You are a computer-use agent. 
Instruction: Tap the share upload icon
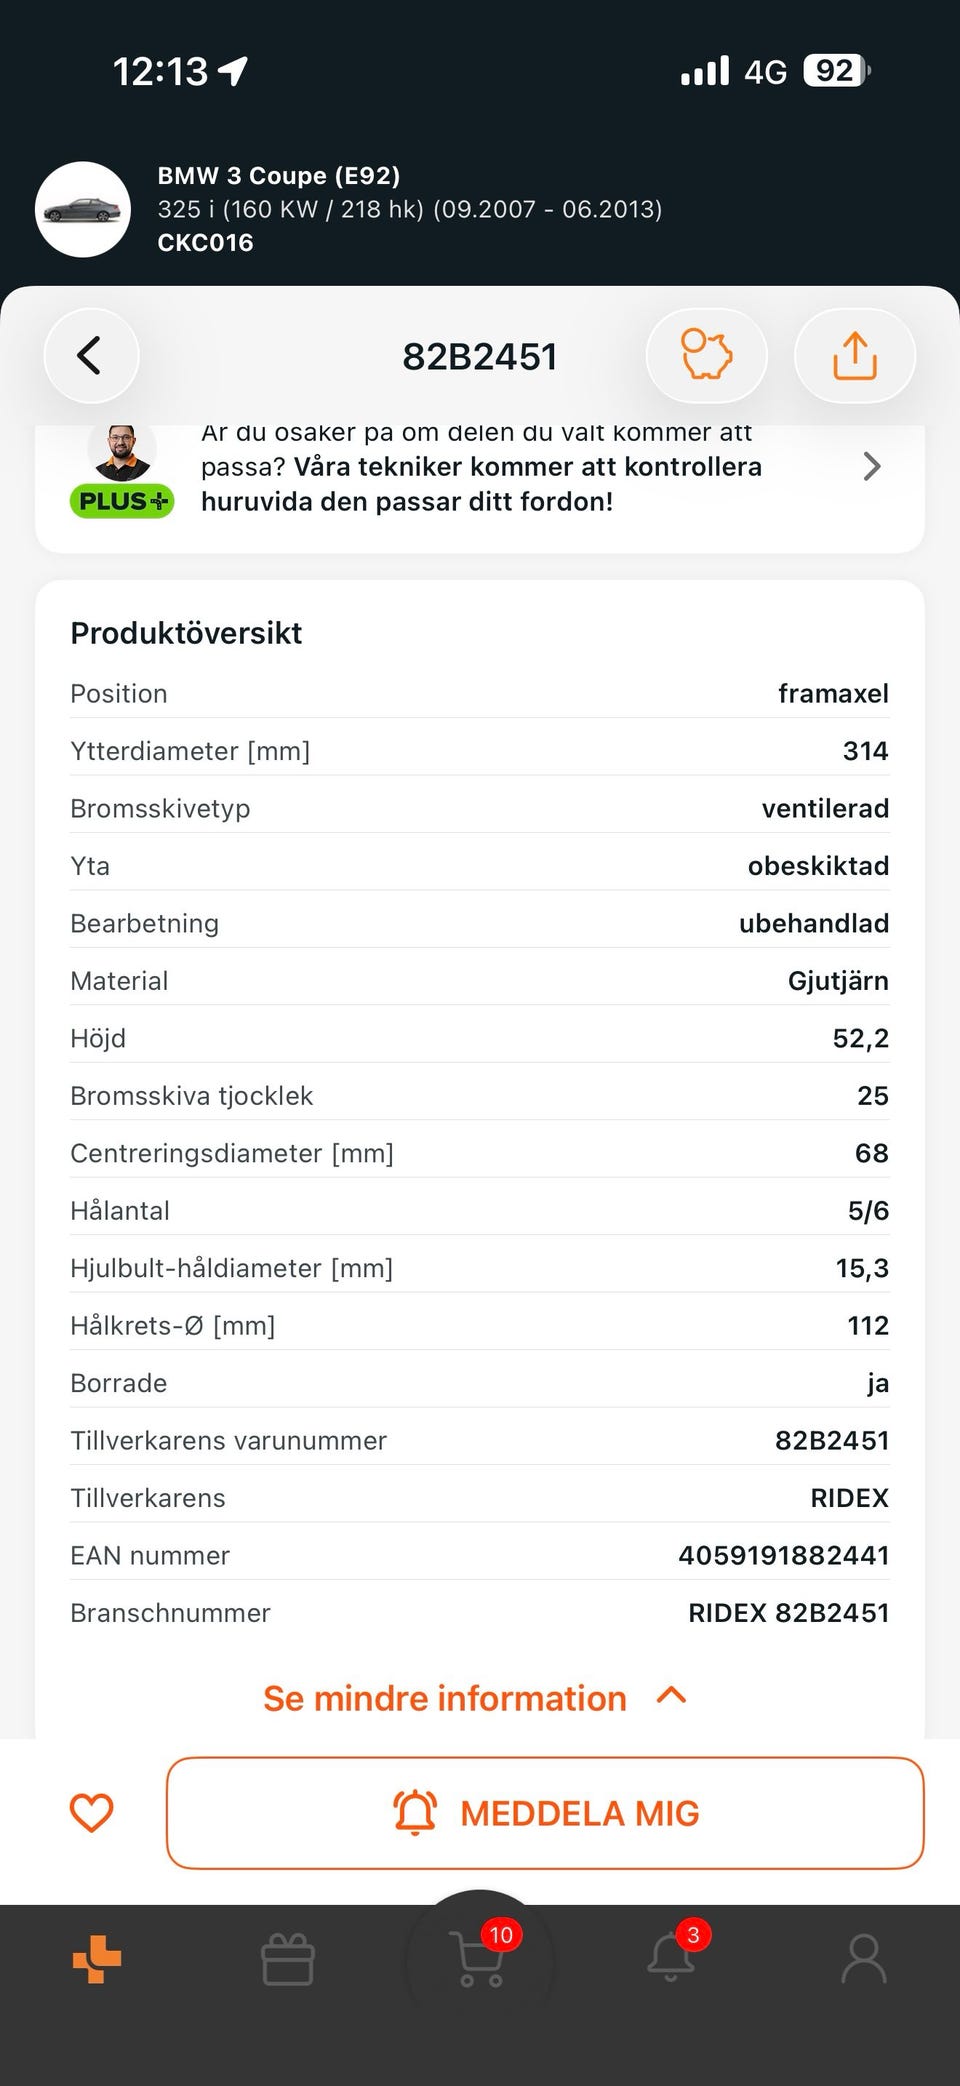pyautogui.click(x=854, y=356)
